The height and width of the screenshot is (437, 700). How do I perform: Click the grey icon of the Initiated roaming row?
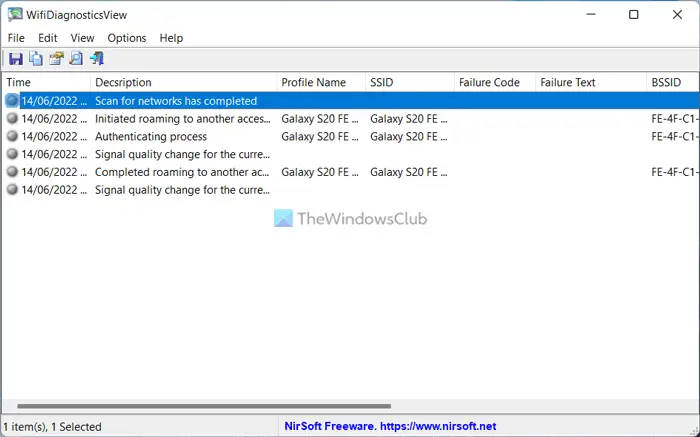pyautogui.click(x=12, y=119)
